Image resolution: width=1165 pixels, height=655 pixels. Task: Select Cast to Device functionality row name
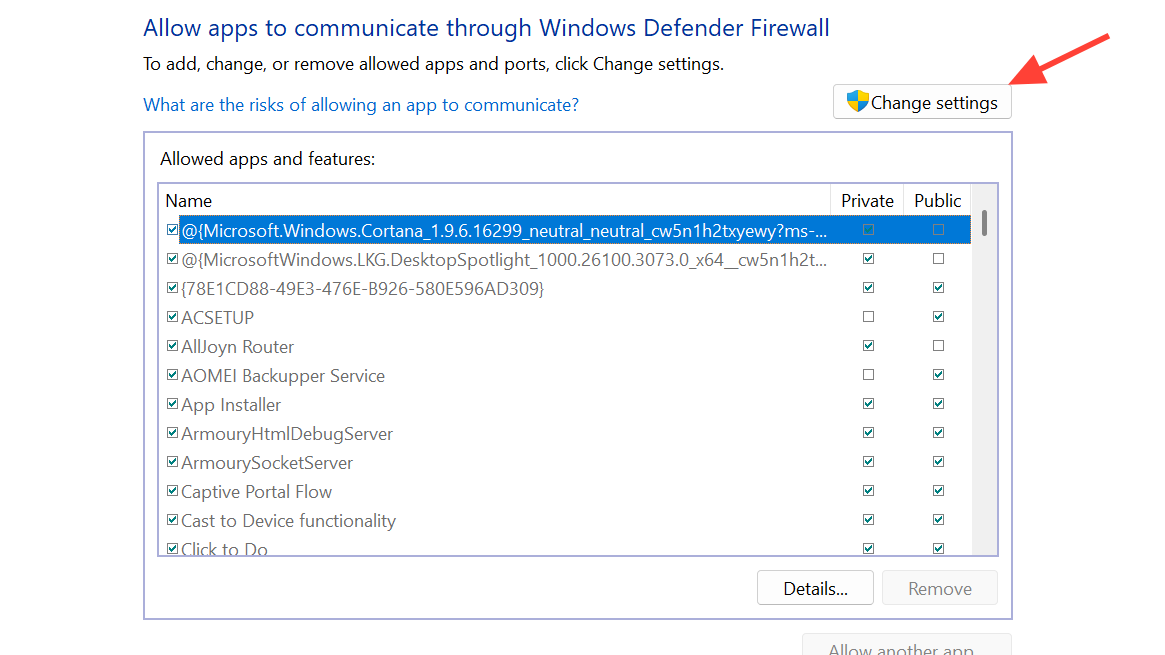(288, 521)
